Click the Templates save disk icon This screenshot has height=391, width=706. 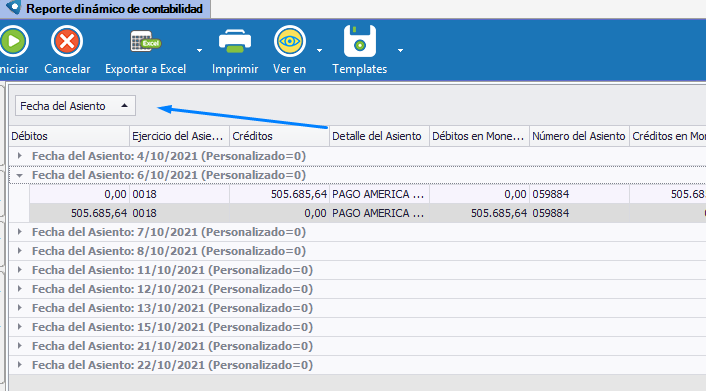point(359,41)
